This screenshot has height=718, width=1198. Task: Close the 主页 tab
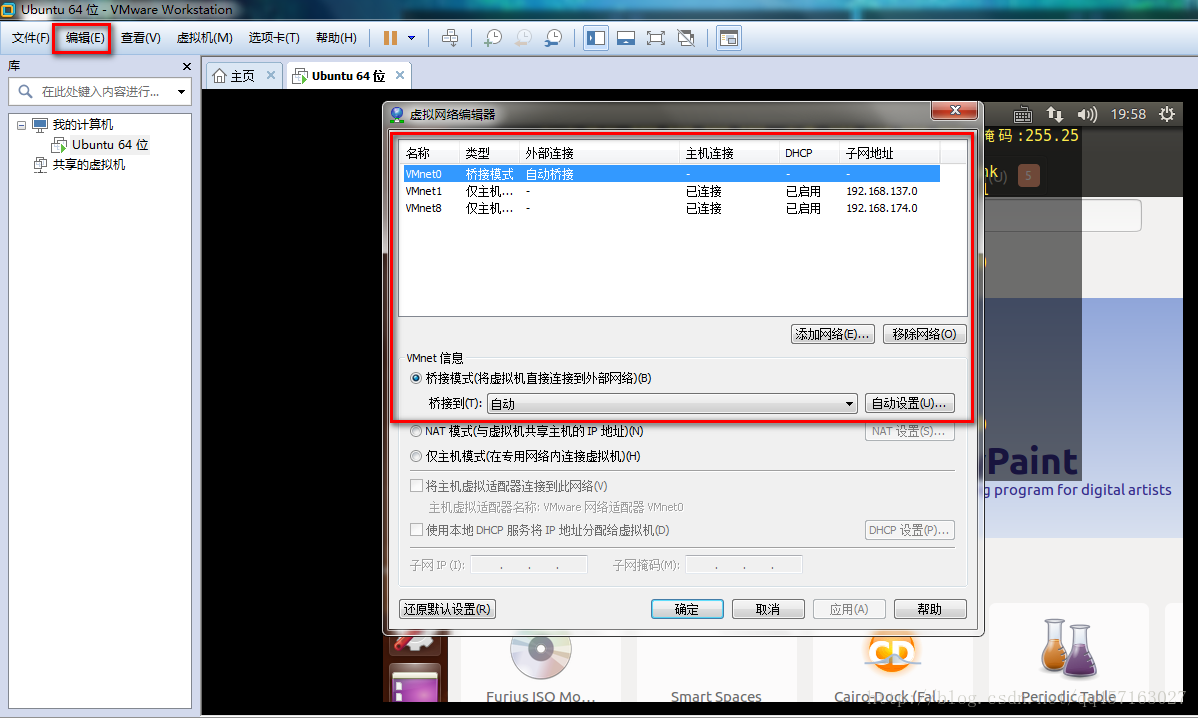coord(270,75)
